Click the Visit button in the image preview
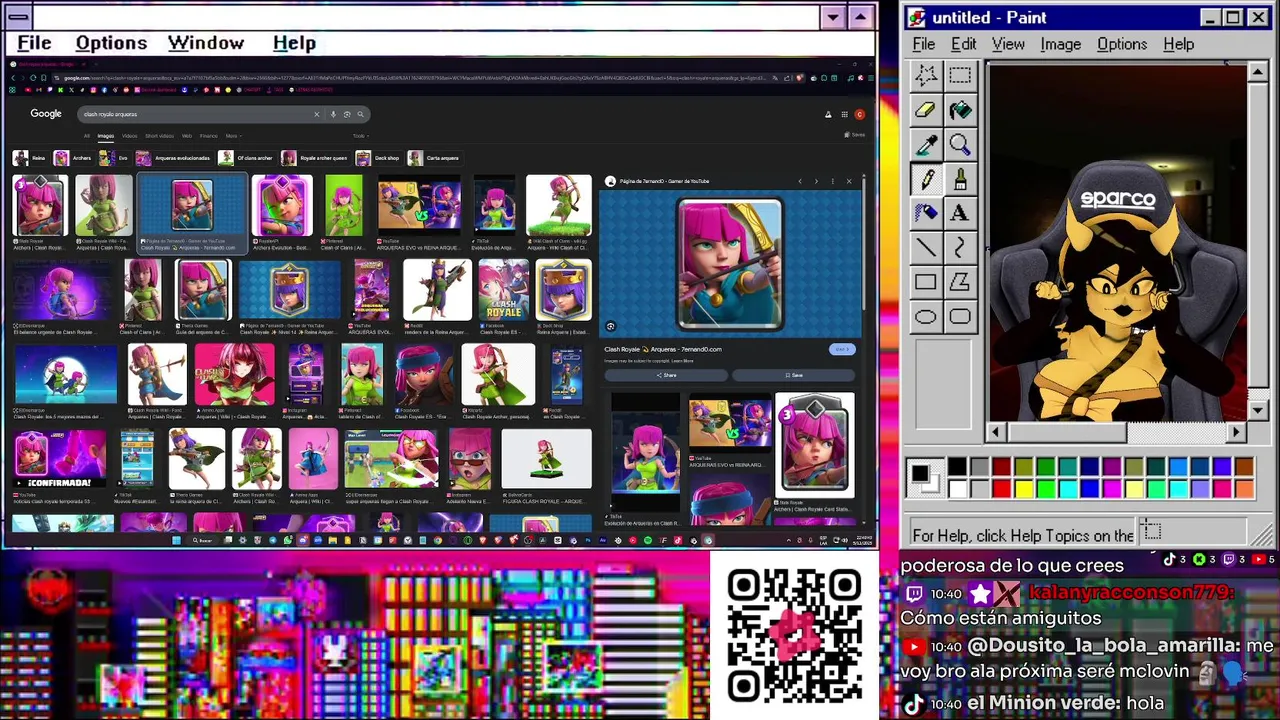The width and height of the screenshot is (1280, 720). click(x=842, y=349)
